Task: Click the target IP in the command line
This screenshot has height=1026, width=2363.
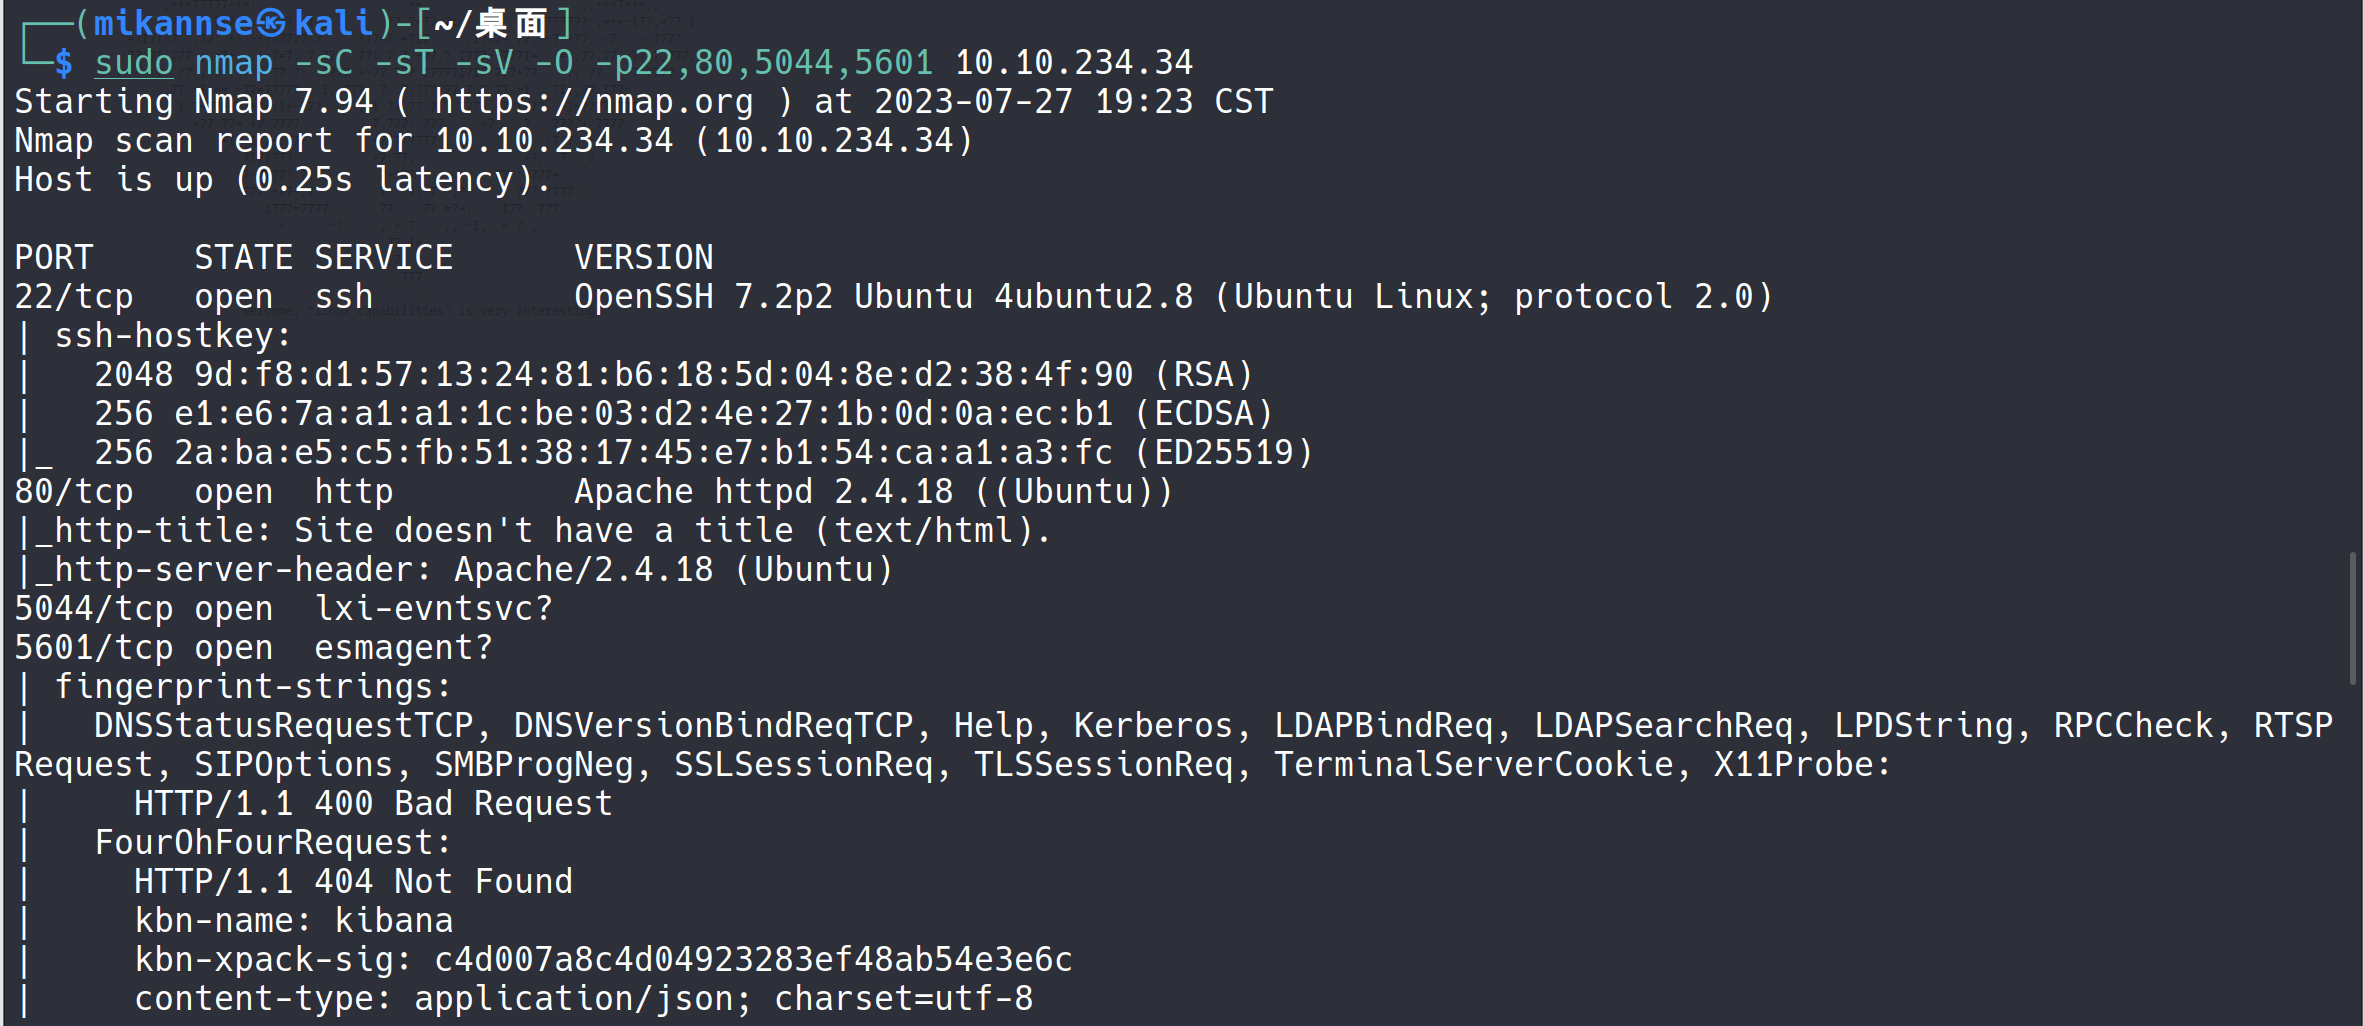Action: click(1073, 63)
